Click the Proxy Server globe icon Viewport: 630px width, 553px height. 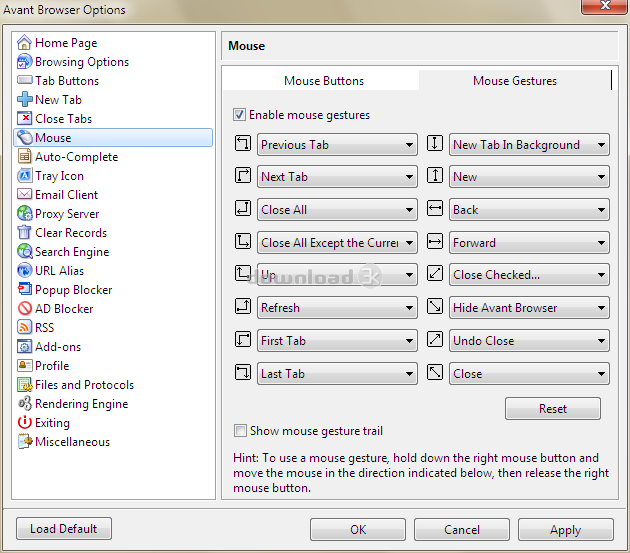25,214
